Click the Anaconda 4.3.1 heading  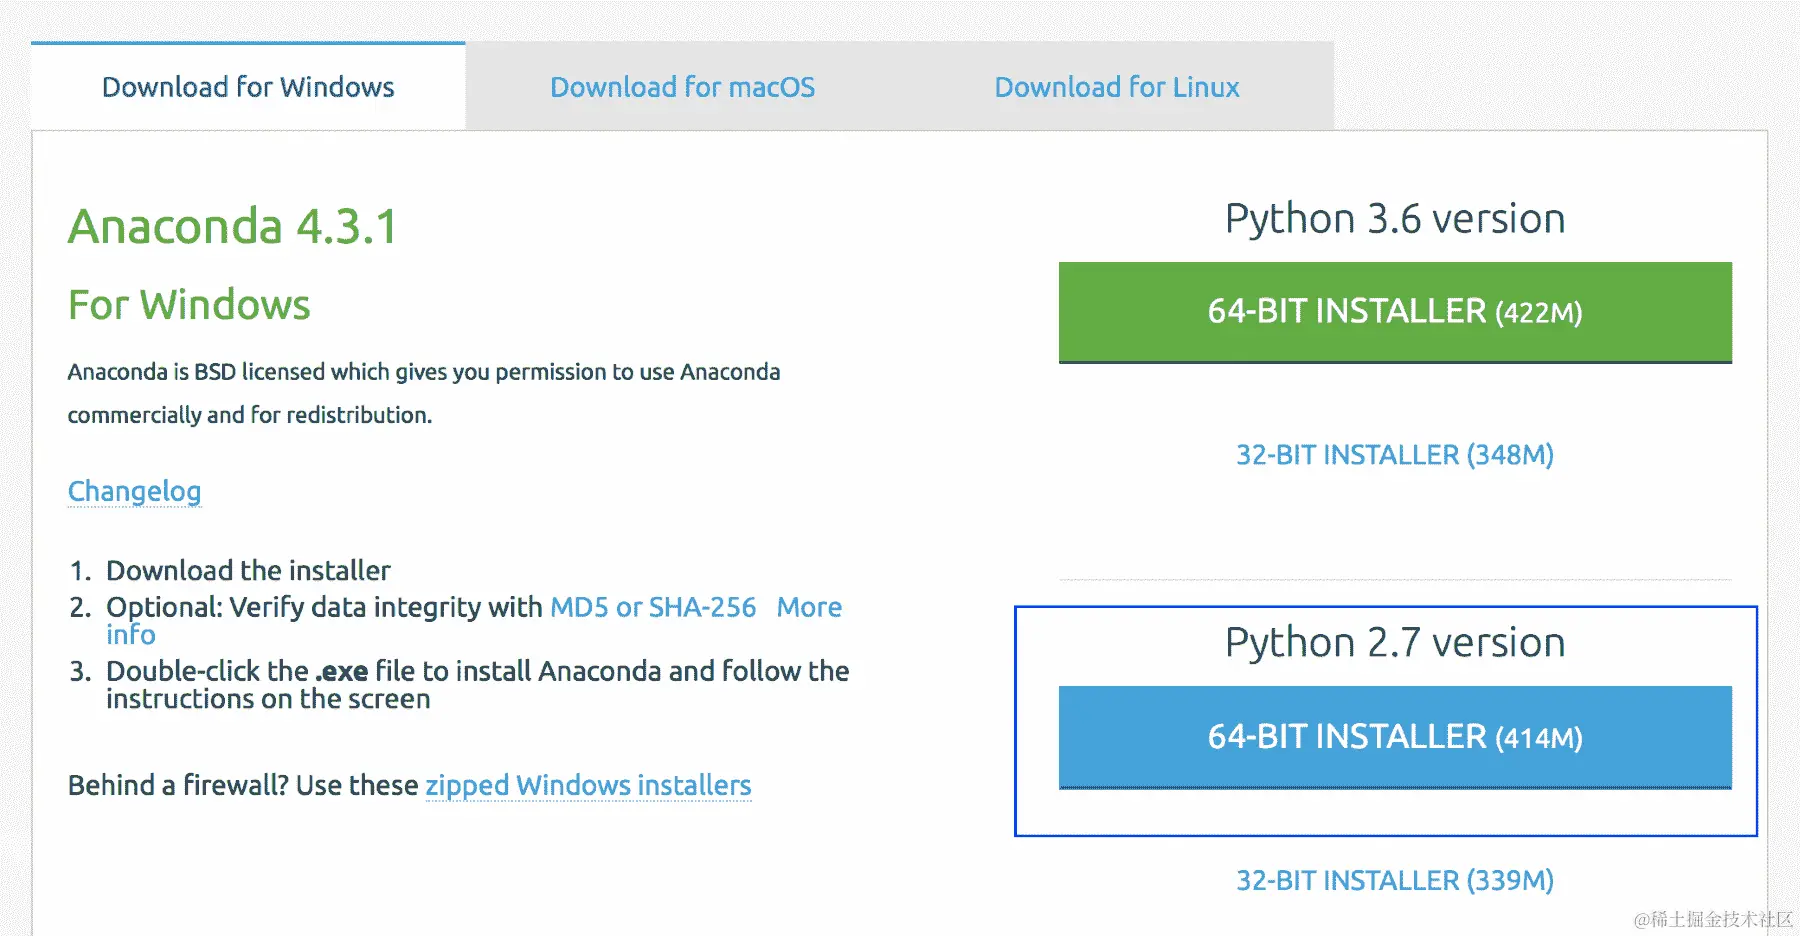(x=232, y=226)
